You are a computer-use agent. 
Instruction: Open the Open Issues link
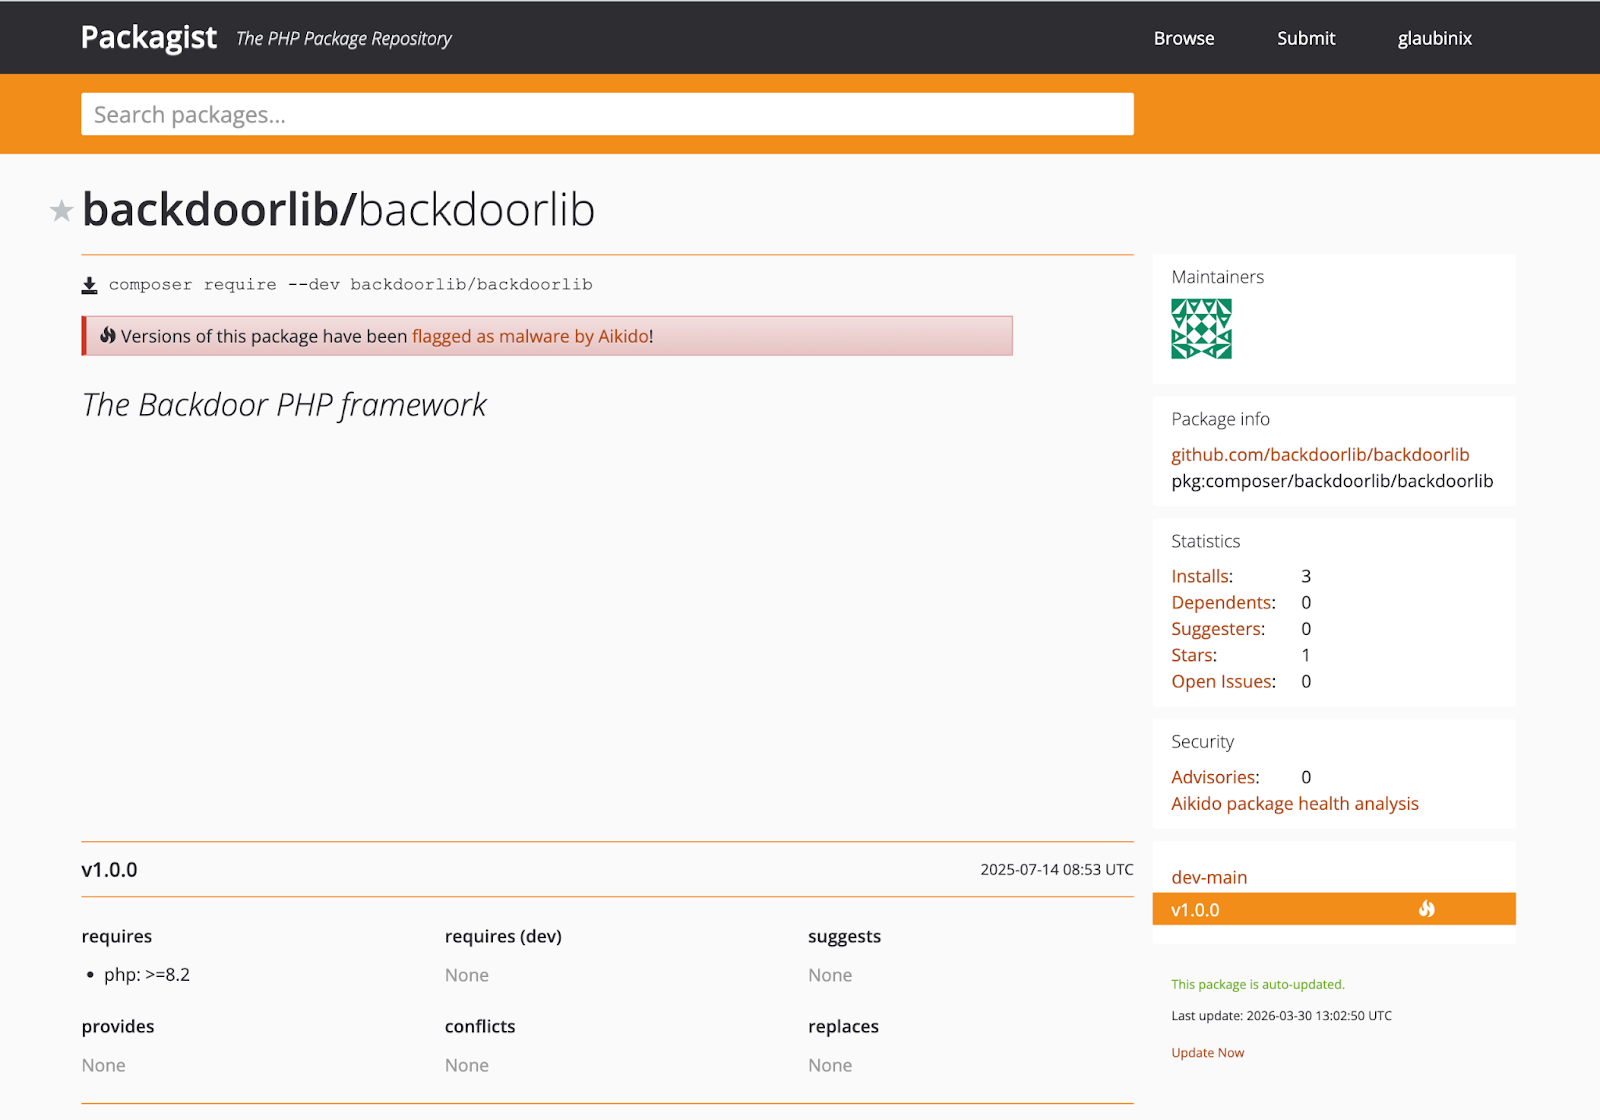(x=1222, y=681)
